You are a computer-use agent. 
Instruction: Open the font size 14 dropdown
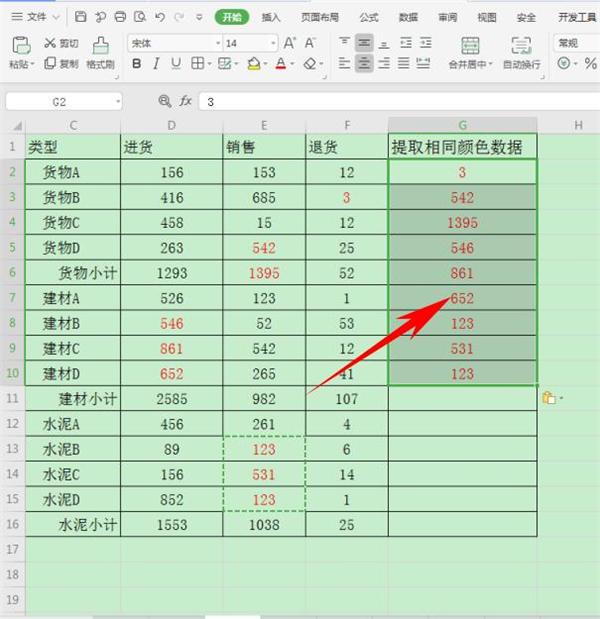pos(273,43)
